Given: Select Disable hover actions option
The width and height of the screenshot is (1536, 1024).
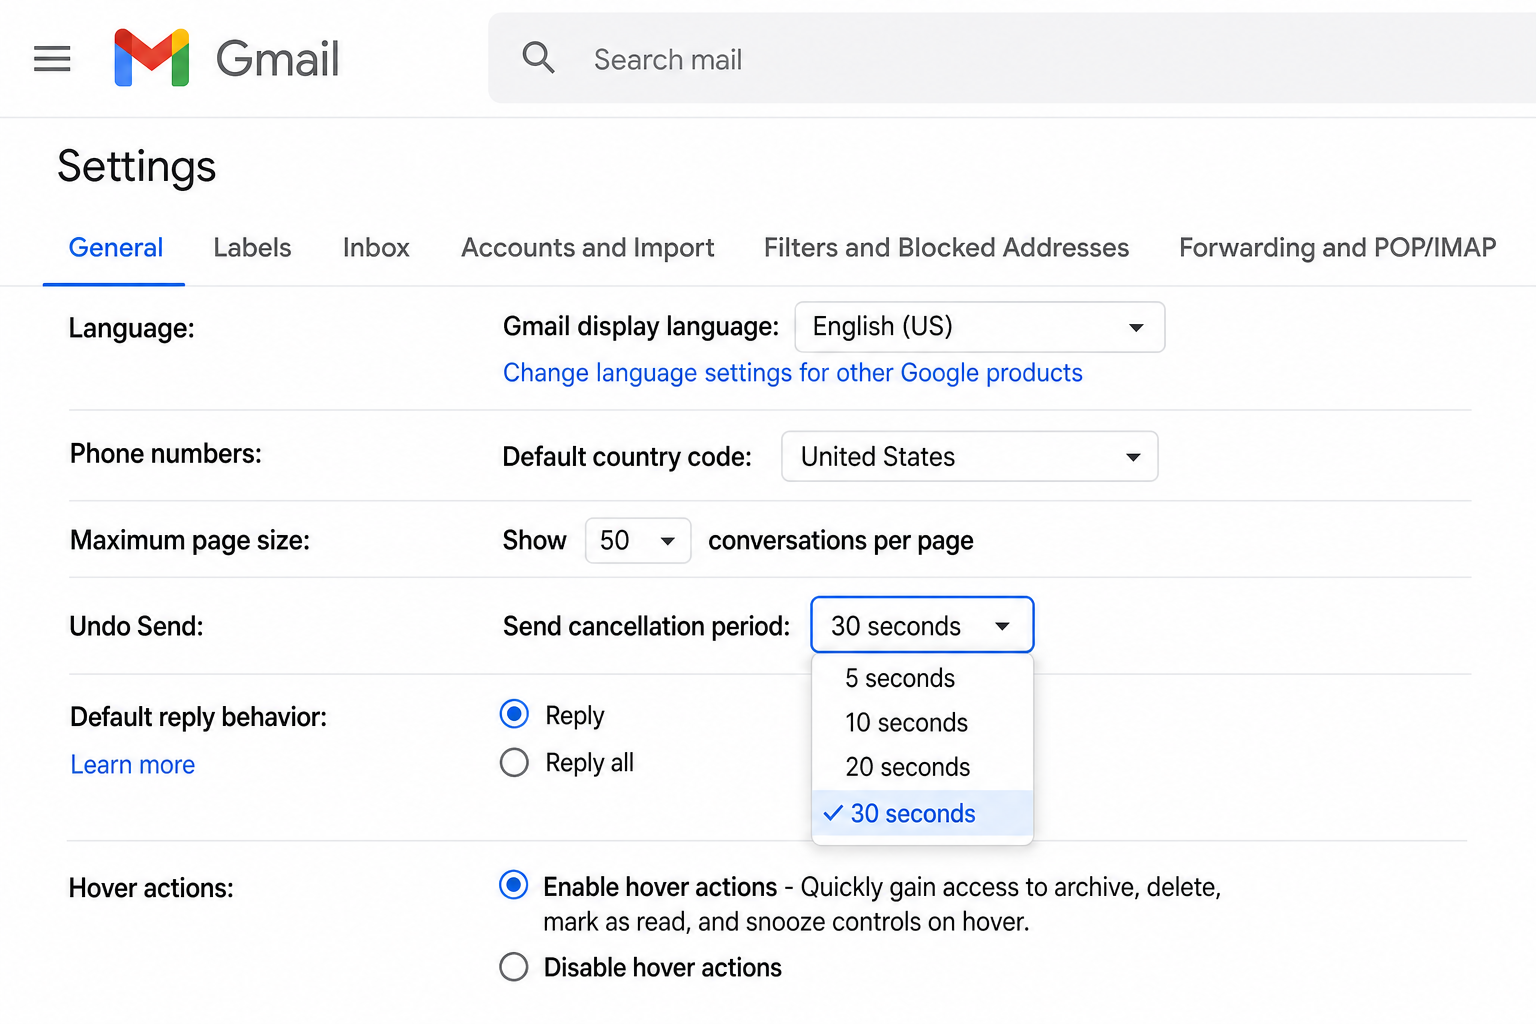Looking at the screenshot, I should click(x=514, y=967).
